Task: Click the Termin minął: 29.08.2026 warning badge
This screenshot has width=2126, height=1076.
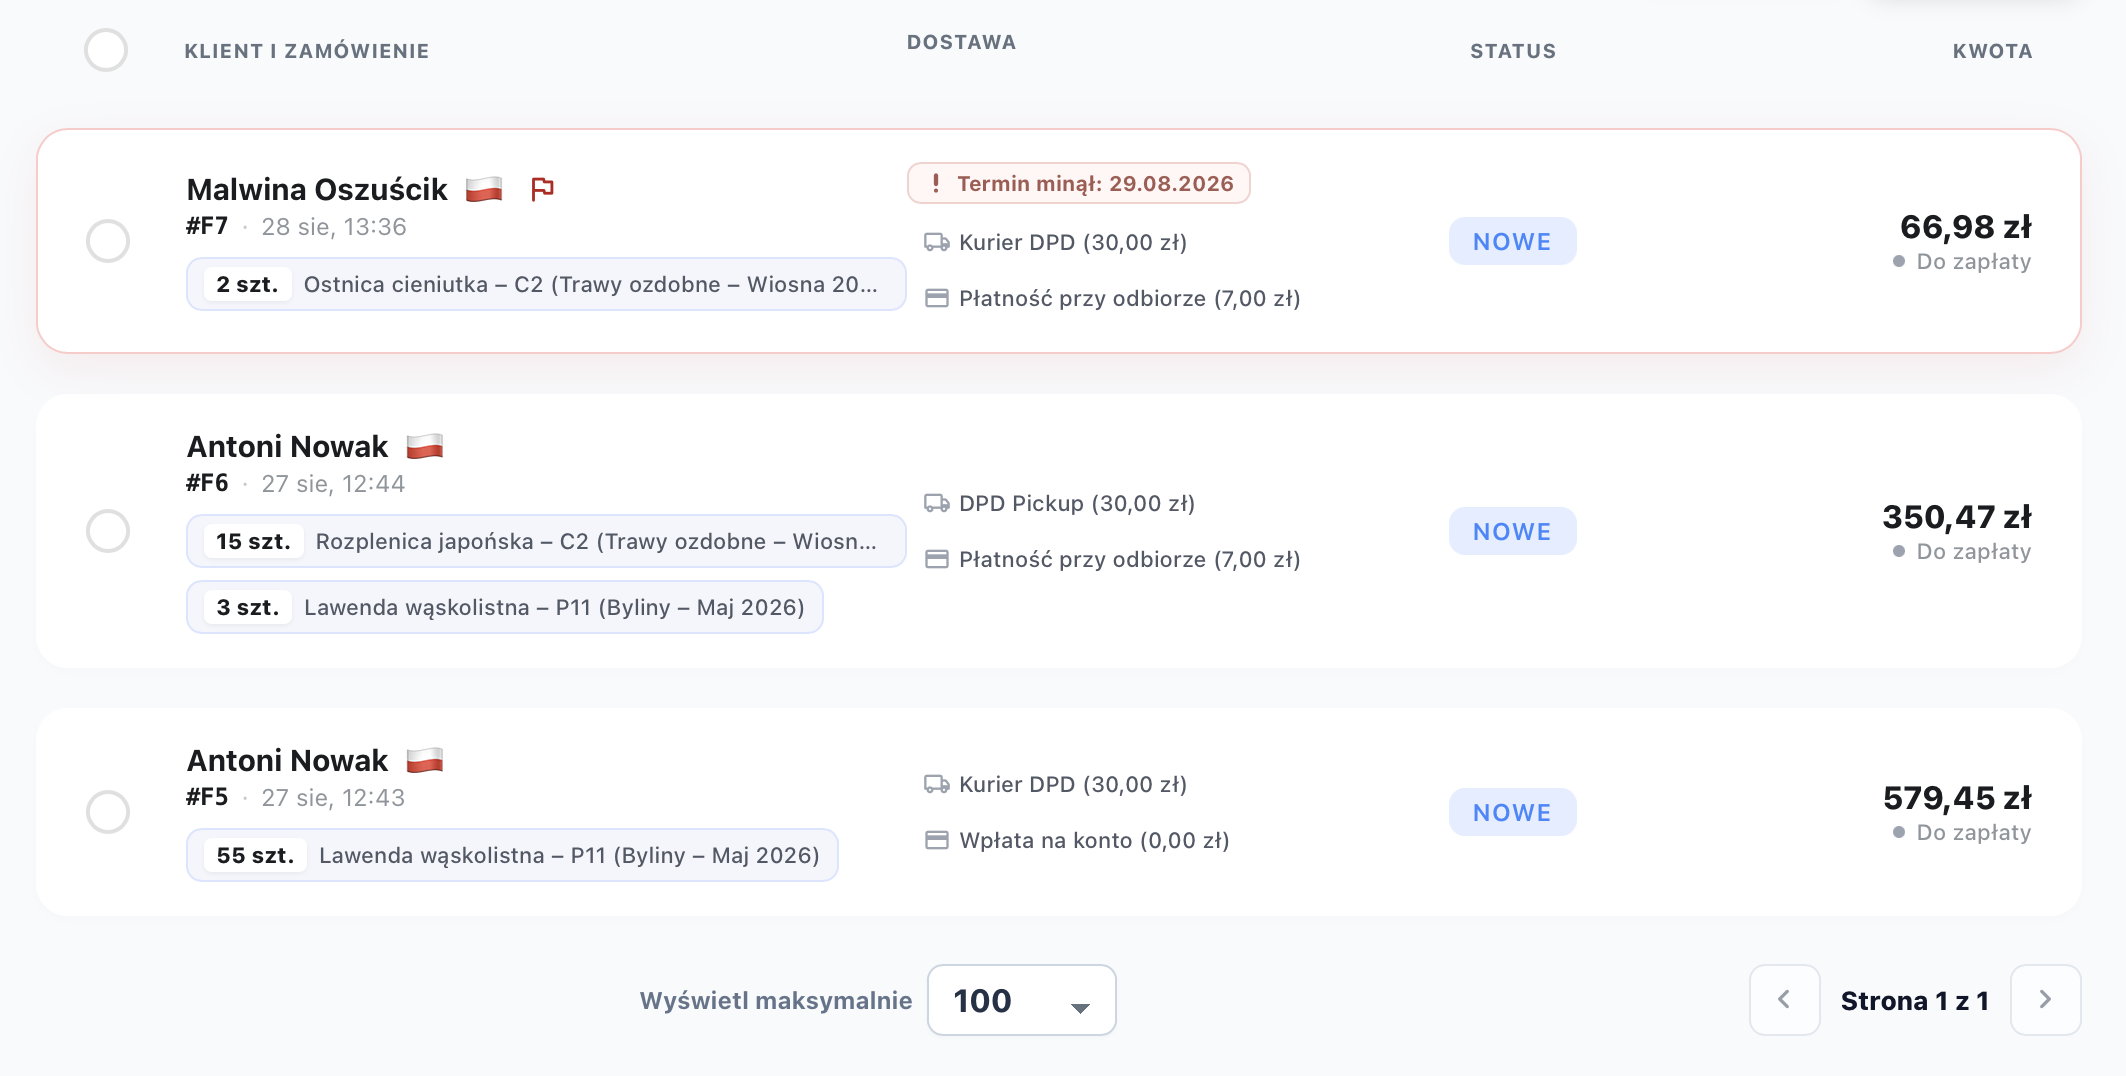Action: coord(1079,183)
